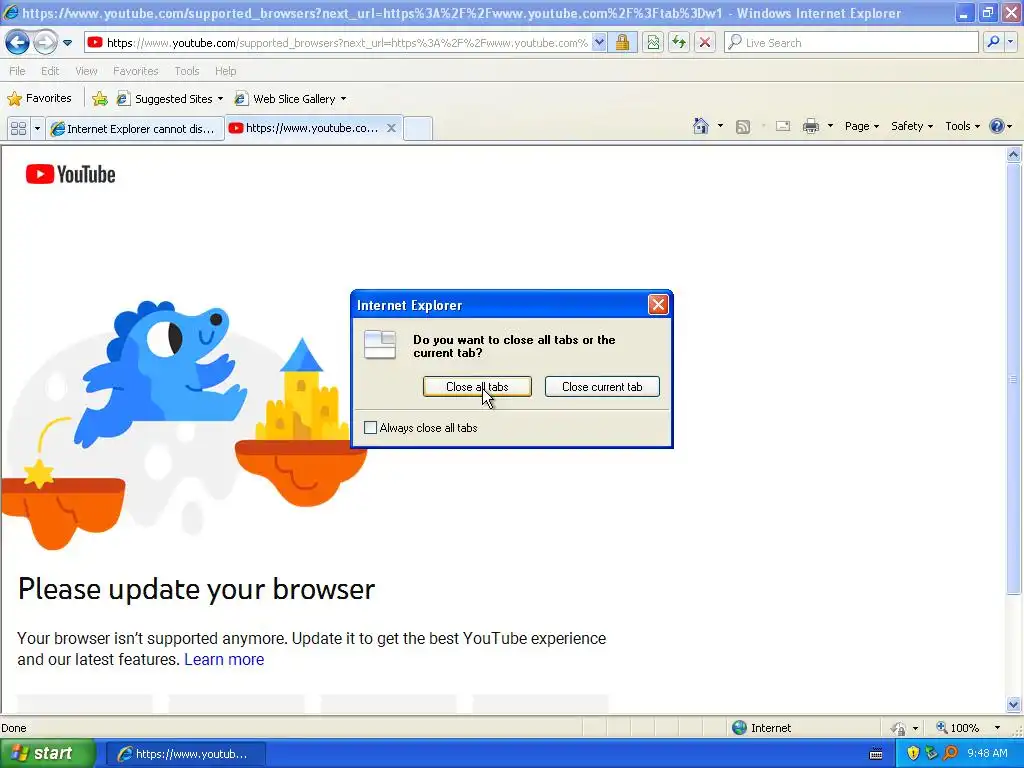Expand the tab list dropdown arrow
The height and width of the screenshot is (768, 1024).
click(37, 129)
